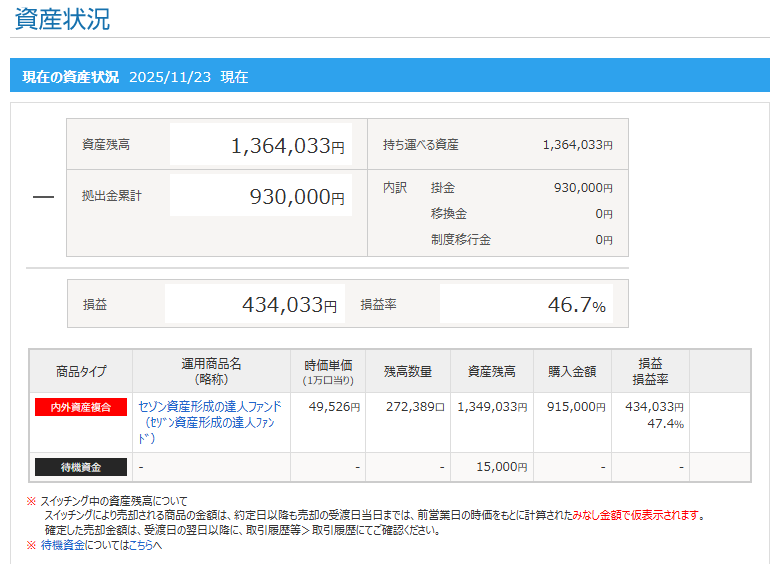Click the 運用商品名 (略称) column header

pyautogui.click(x=211, y=371)
